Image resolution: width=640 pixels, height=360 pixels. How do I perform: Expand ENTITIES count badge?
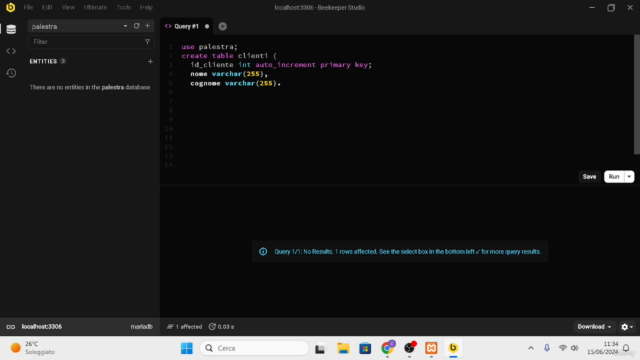coord(63,61)
